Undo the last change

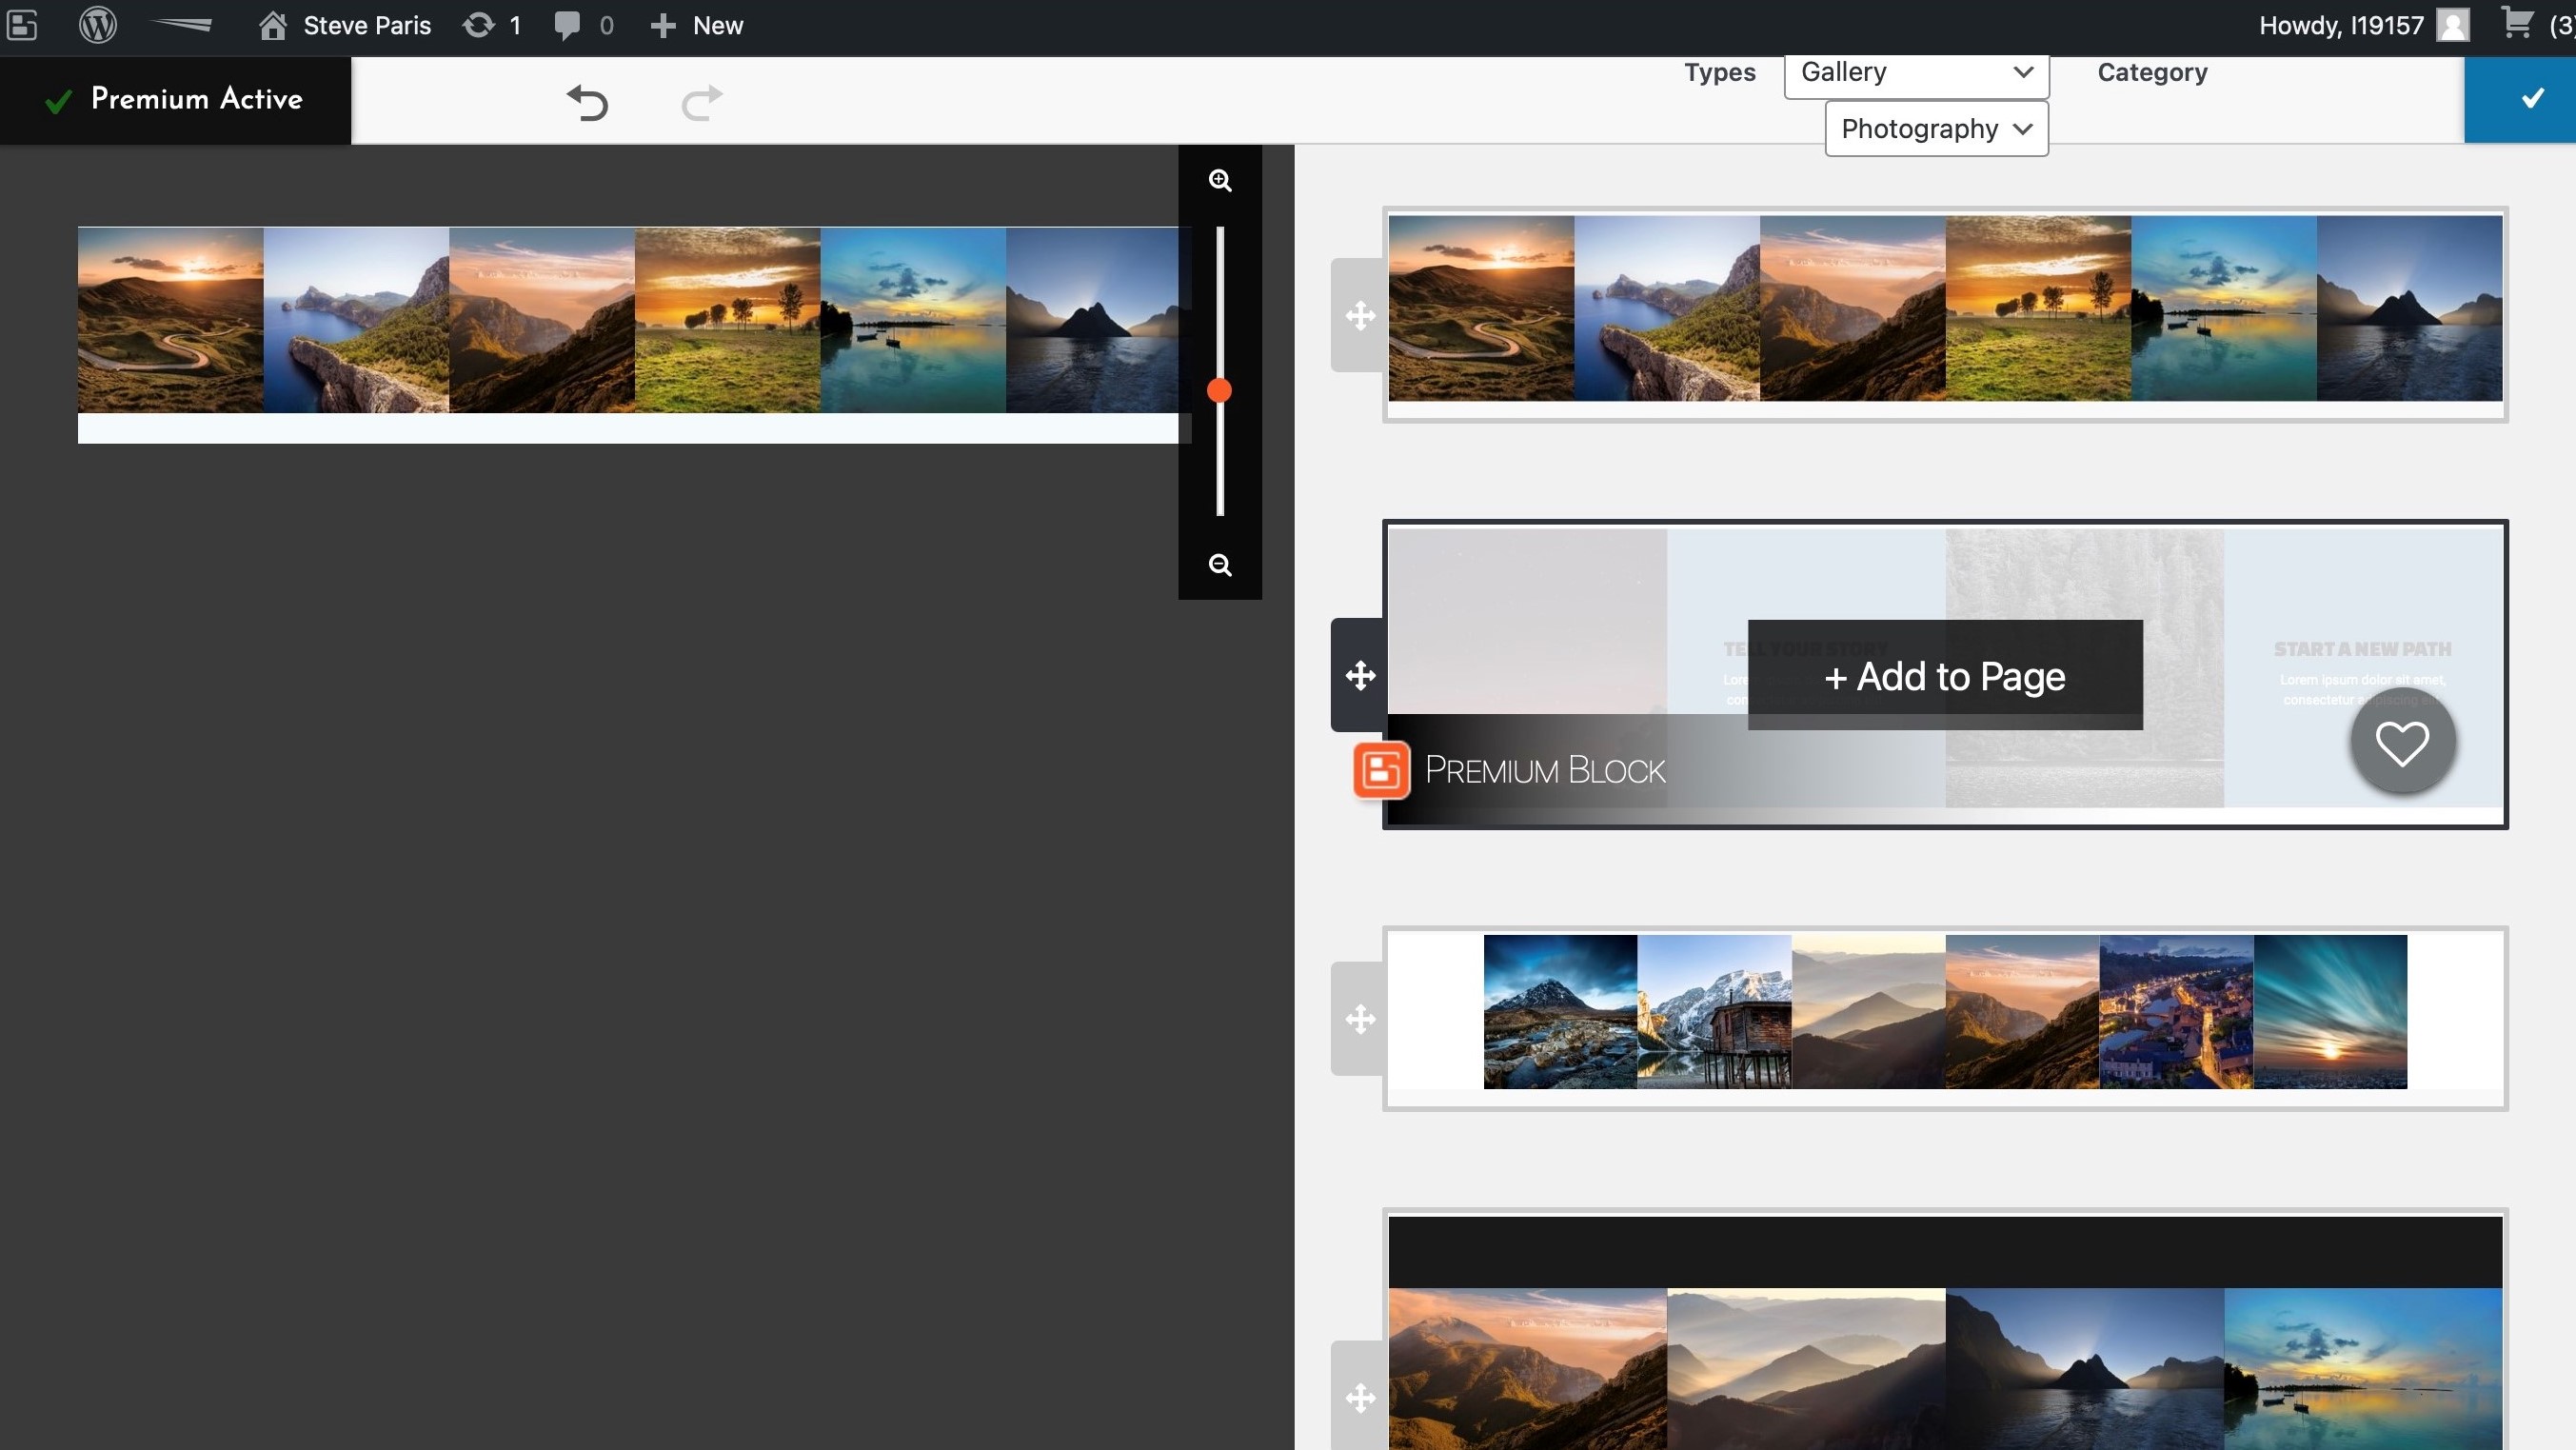pos(587,101)
